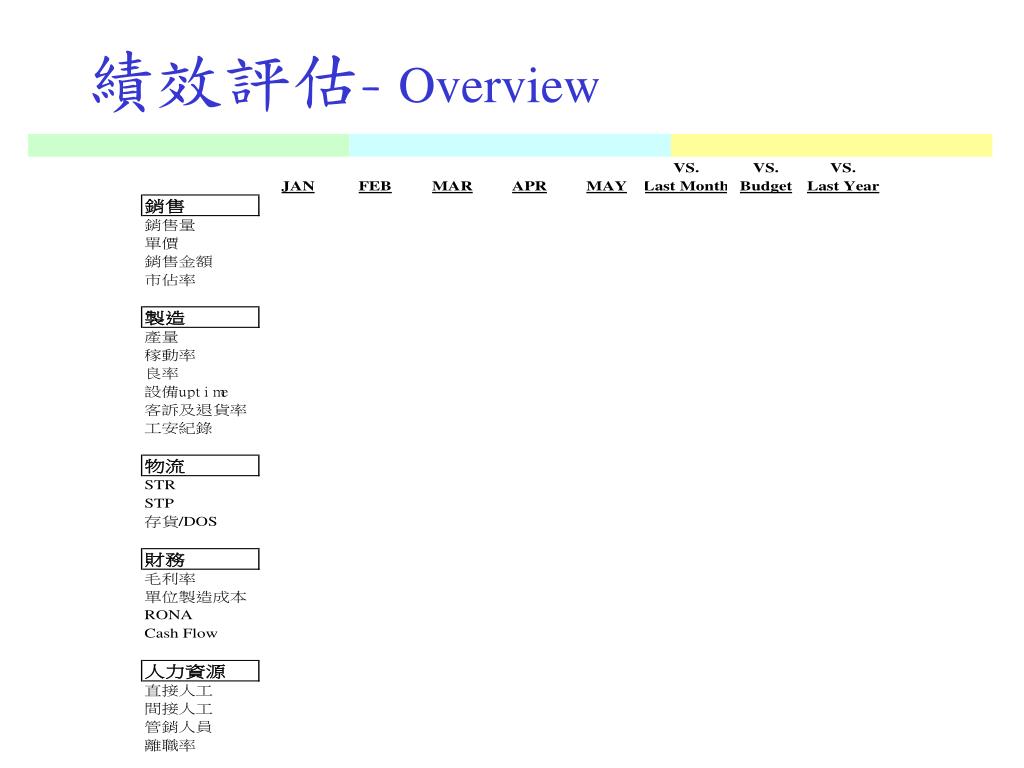Click the STR row label
Viewport: 1024px width, 768px height.
click(160, 485)
